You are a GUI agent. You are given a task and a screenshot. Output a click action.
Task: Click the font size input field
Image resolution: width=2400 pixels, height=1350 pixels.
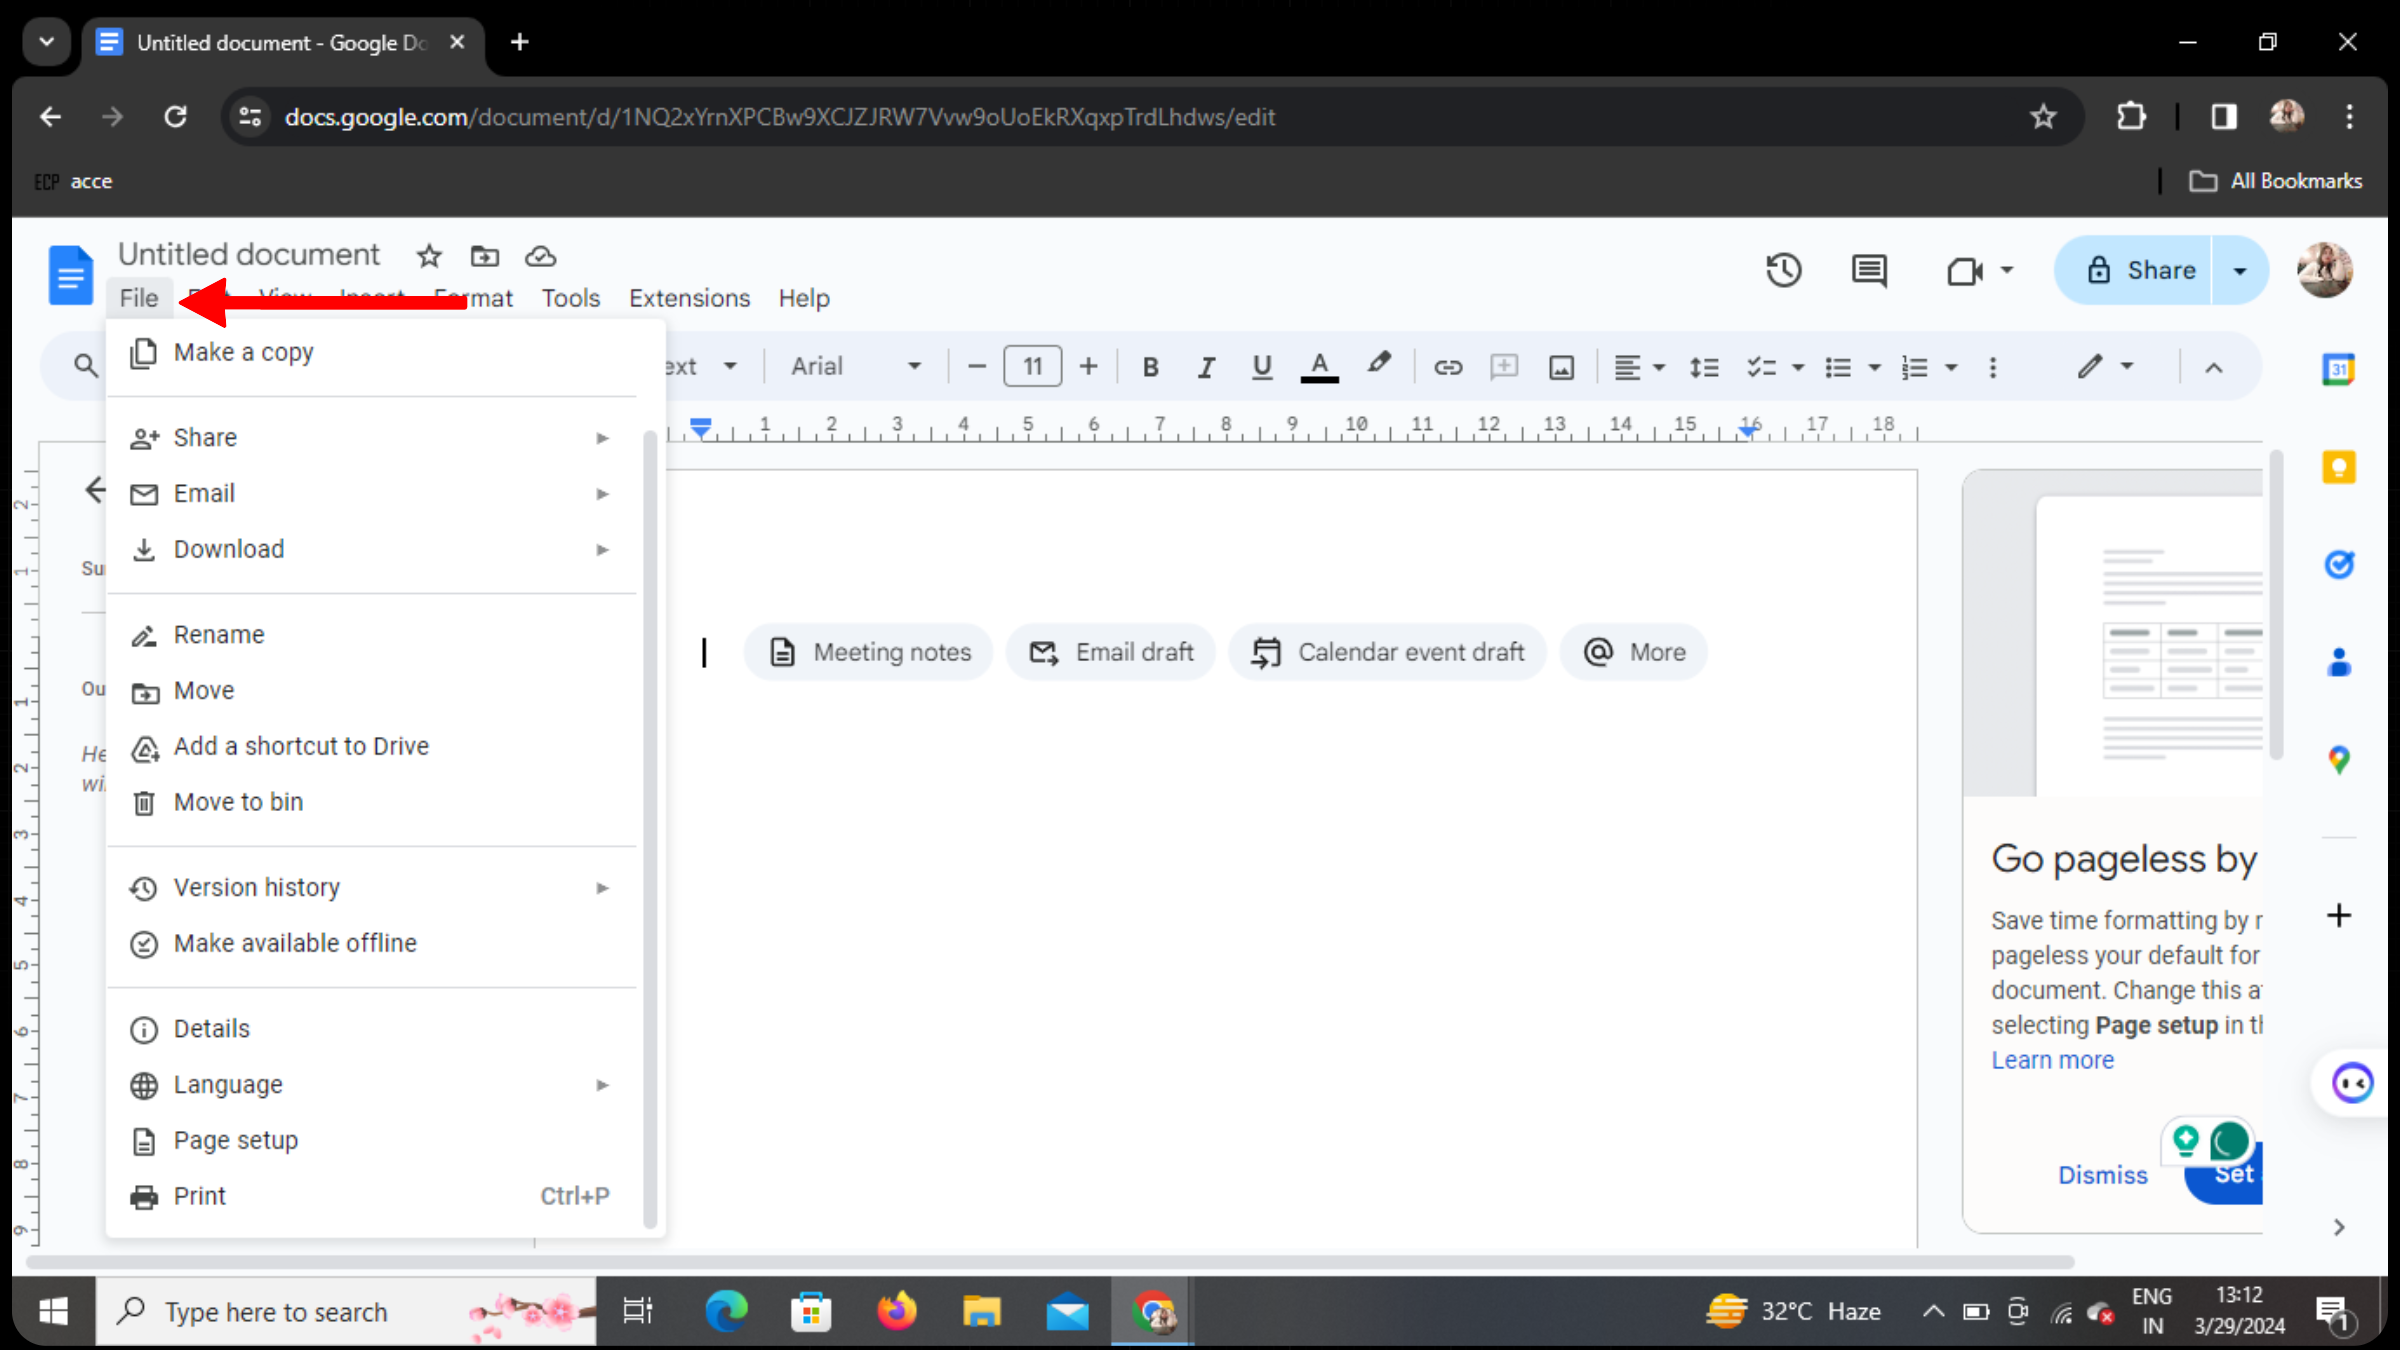pos(1032,367)
